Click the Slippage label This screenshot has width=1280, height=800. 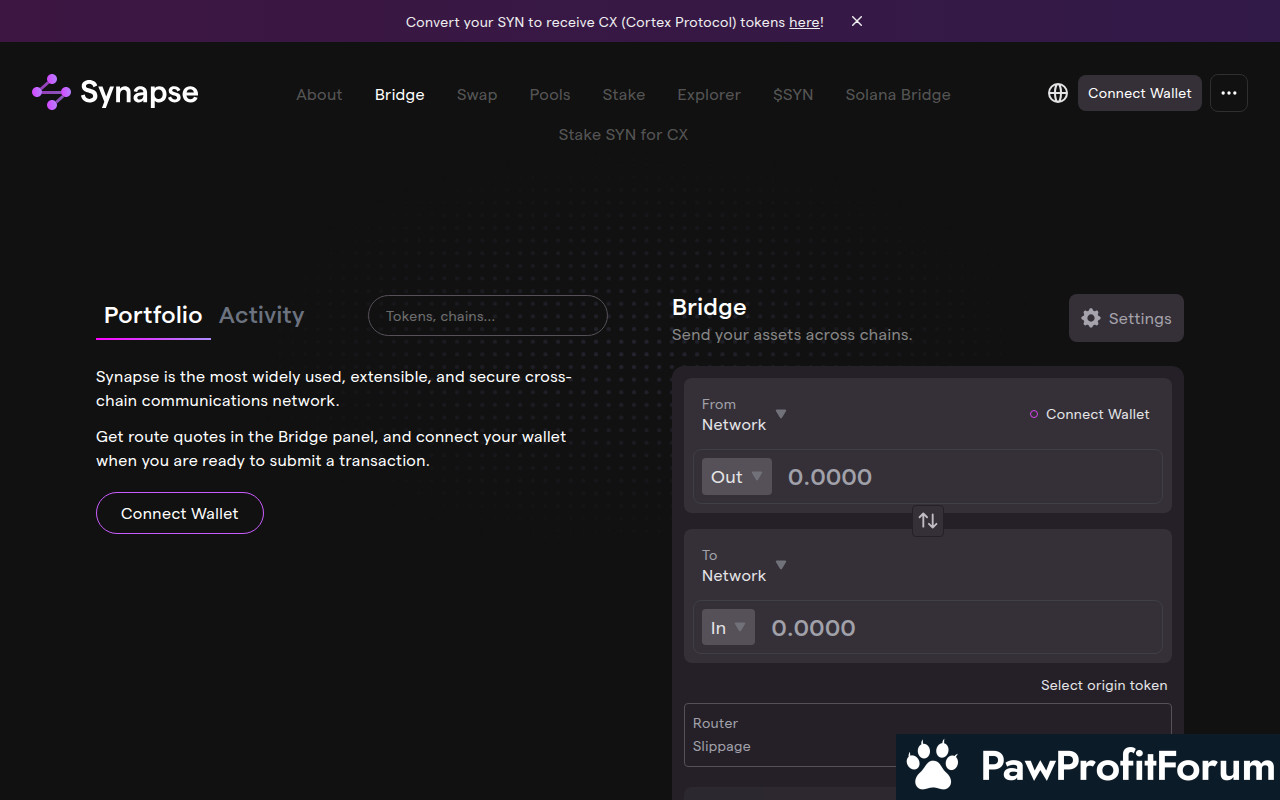point(721,746)
